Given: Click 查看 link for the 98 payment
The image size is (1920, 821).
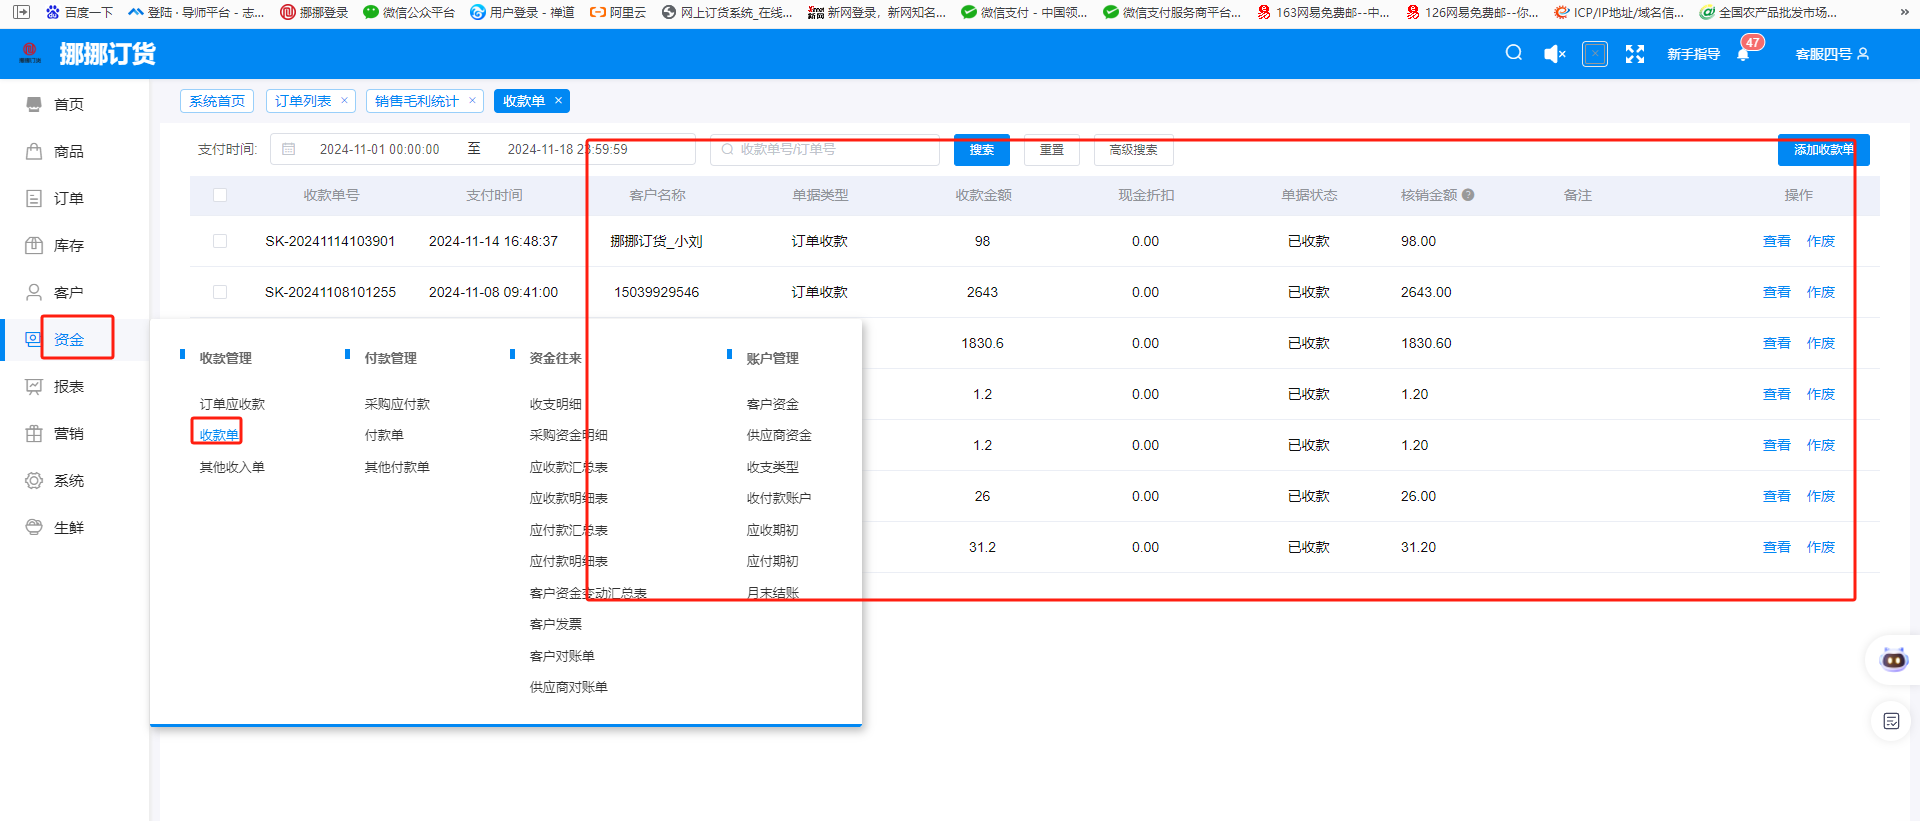Looking at the screenshot, I should 1776,241.
